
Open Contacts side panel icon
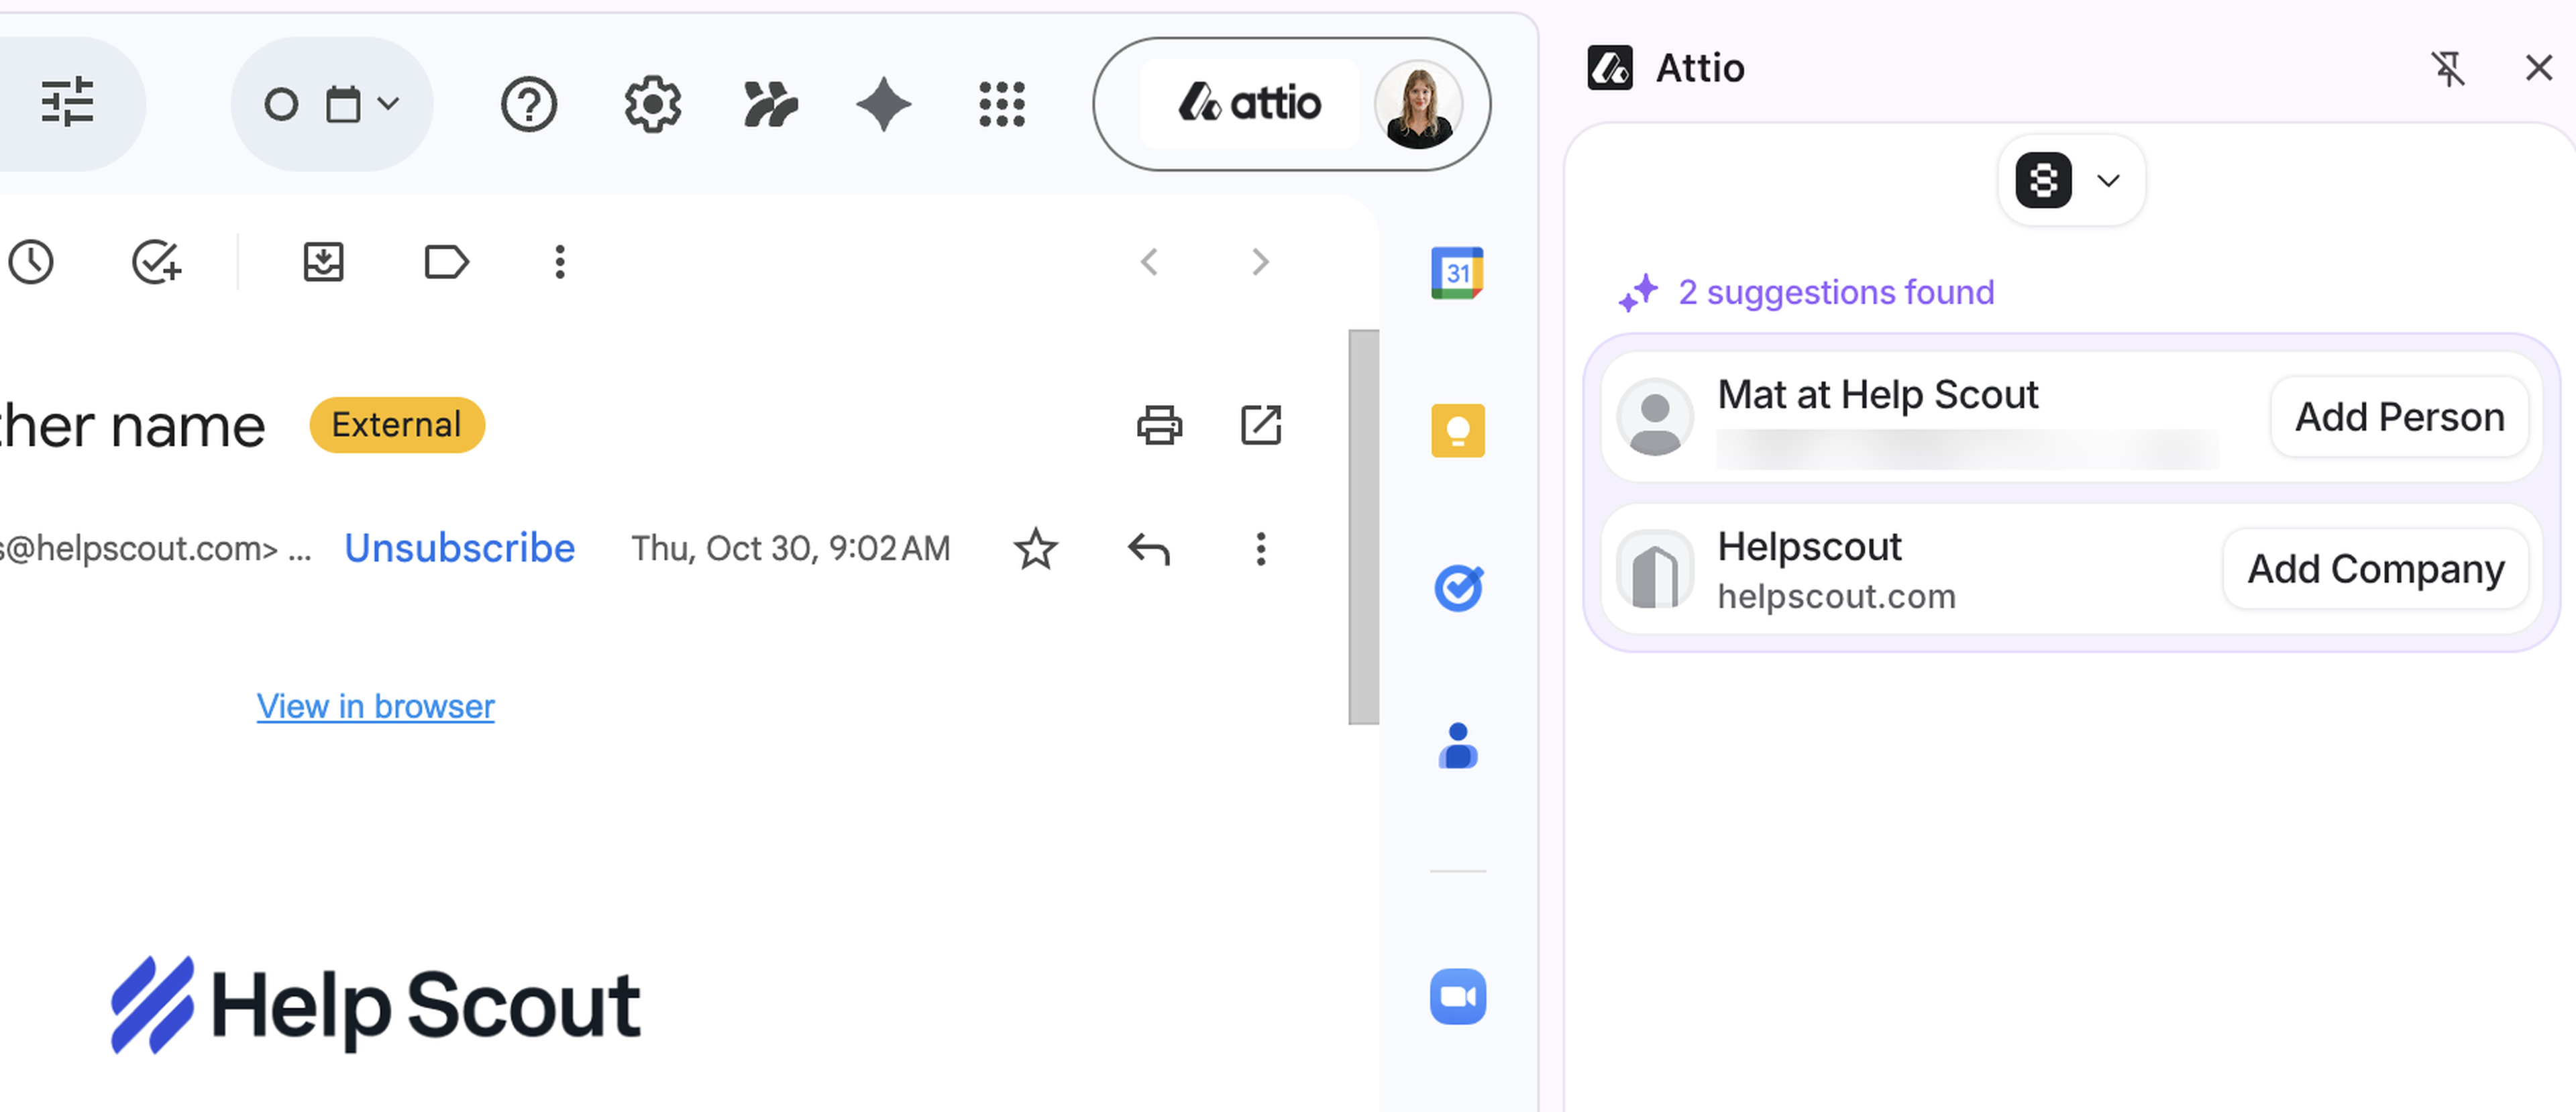1457,746
